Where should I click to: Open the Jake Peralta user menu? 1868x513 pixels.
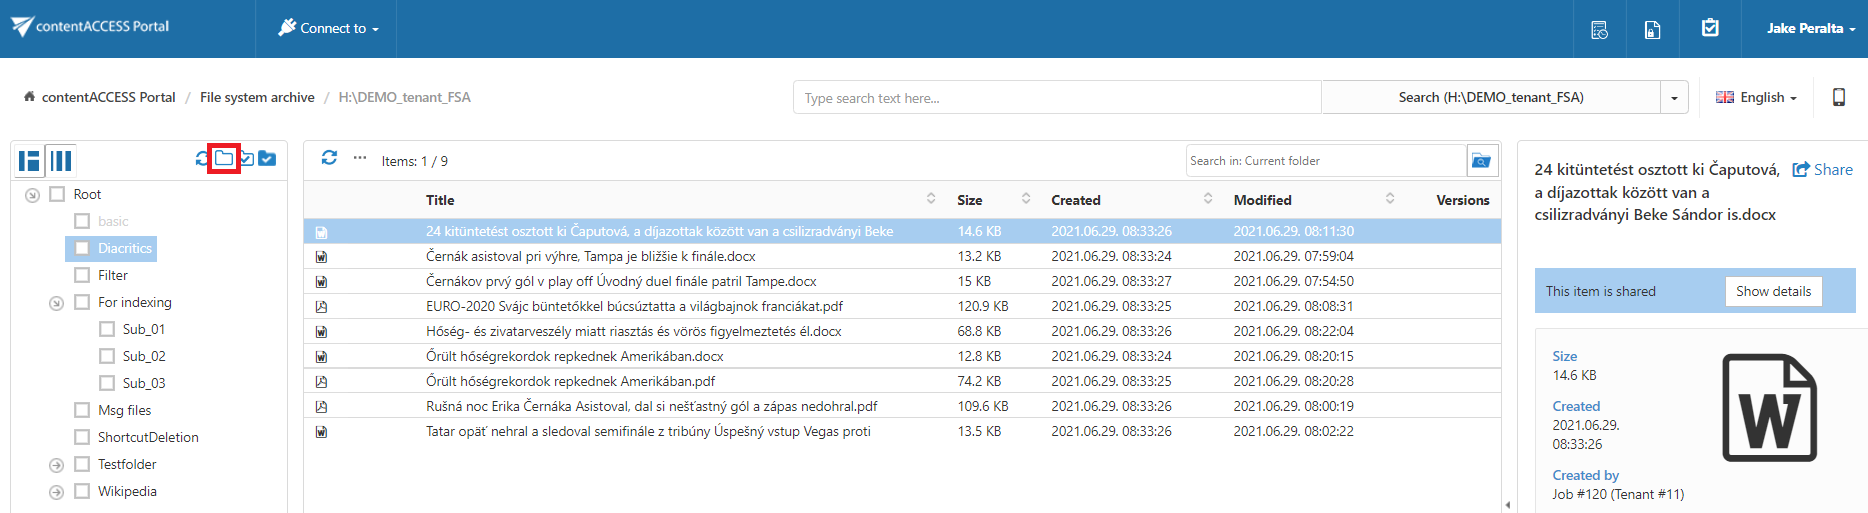click(x=1810, y=28)
